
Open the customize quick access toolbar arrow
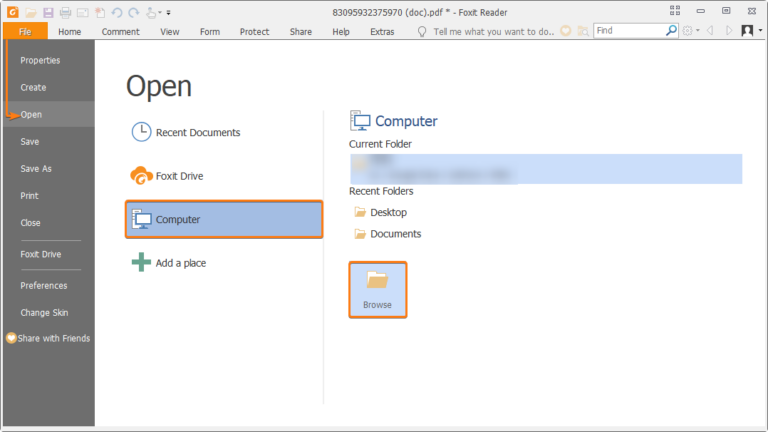168,13
